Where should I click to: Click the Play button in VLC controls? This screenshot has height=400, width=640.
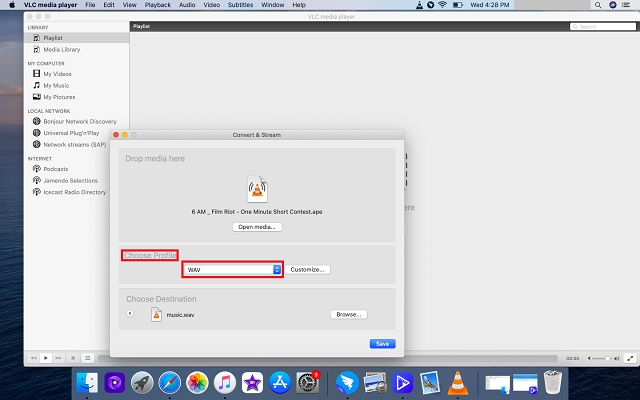pyautogui.click(x=46, y=358)
